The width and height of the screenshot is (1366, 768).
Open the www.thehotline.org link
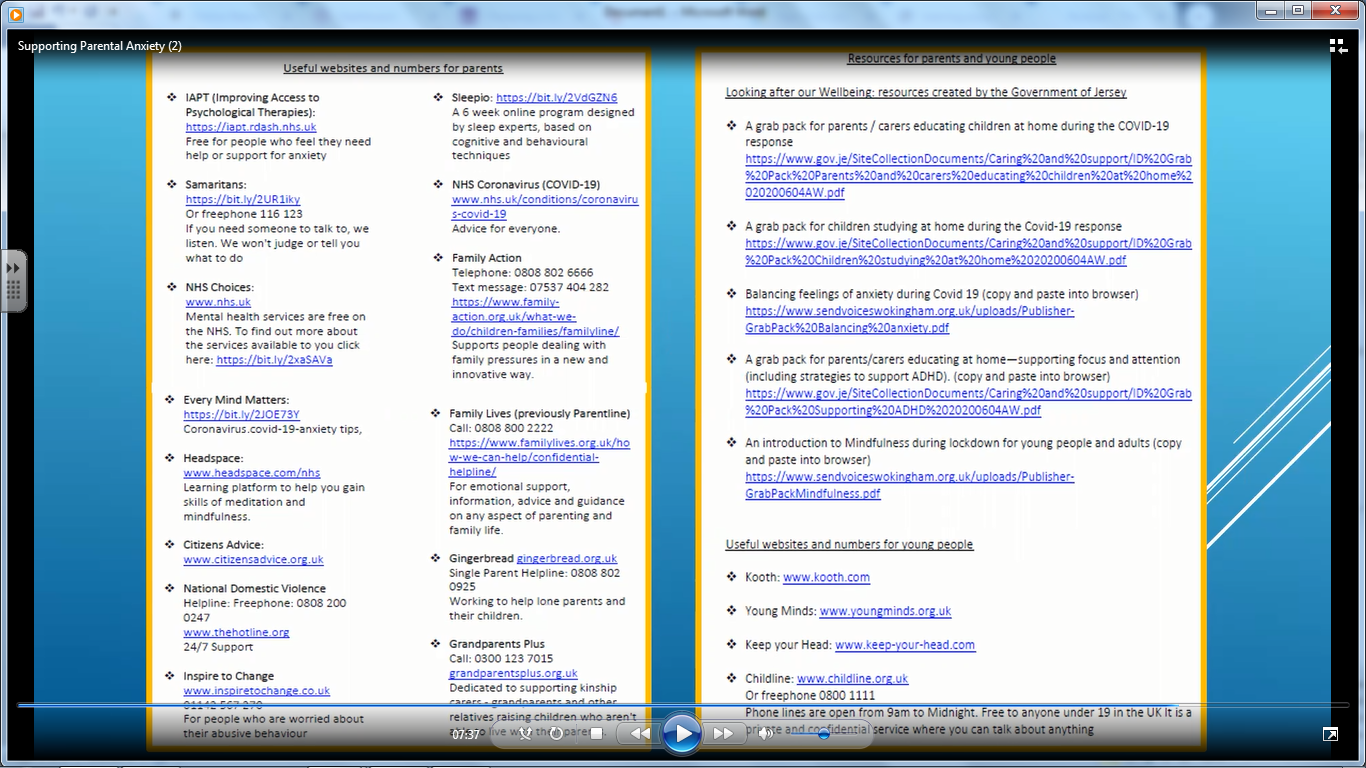[x=236, y=632]
